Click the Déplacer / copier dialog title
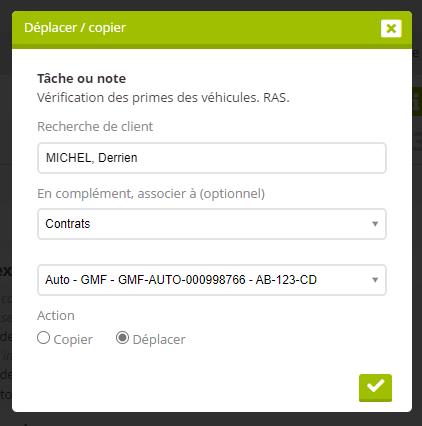The image size is (422, 426). [75, 28]
